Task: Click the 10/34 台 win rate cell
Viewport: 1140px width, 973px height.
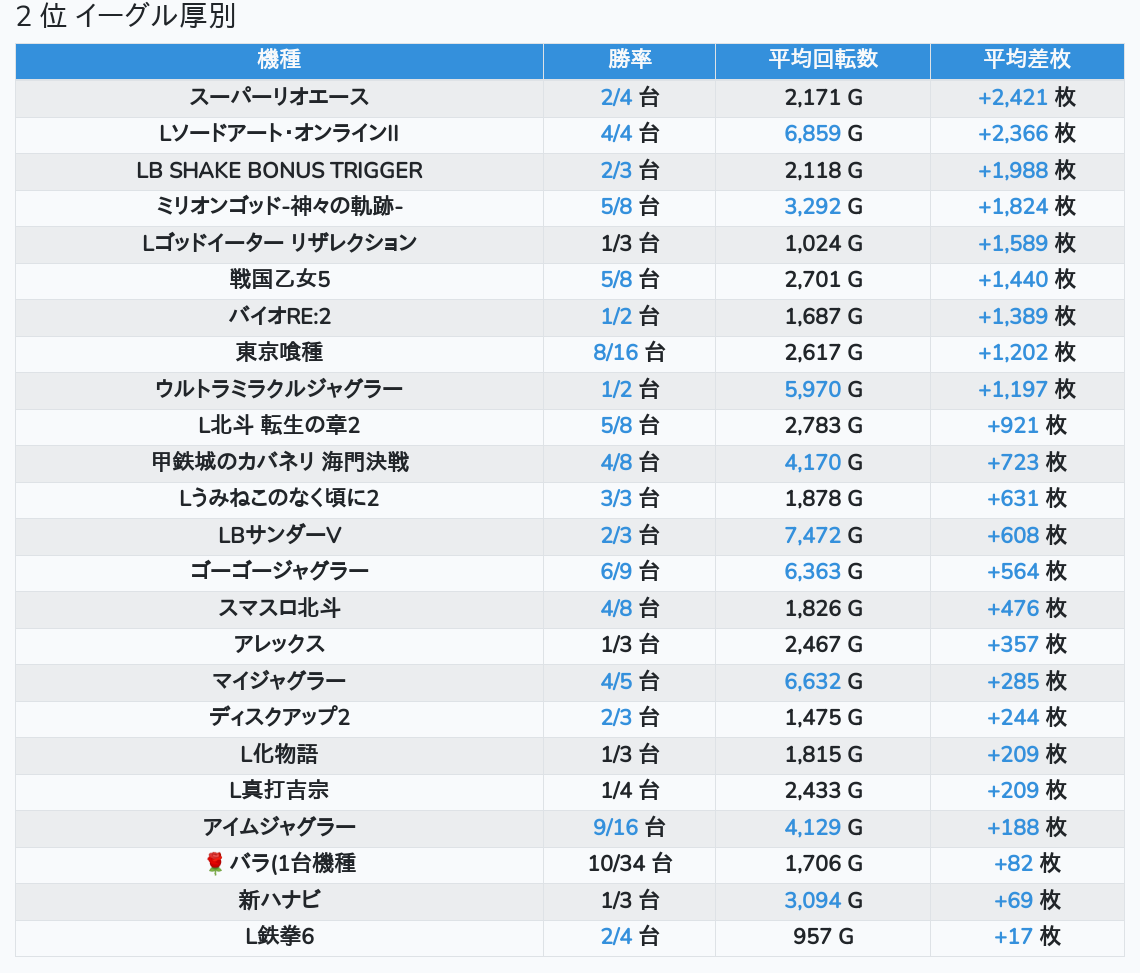Action: tap(630, 864)
